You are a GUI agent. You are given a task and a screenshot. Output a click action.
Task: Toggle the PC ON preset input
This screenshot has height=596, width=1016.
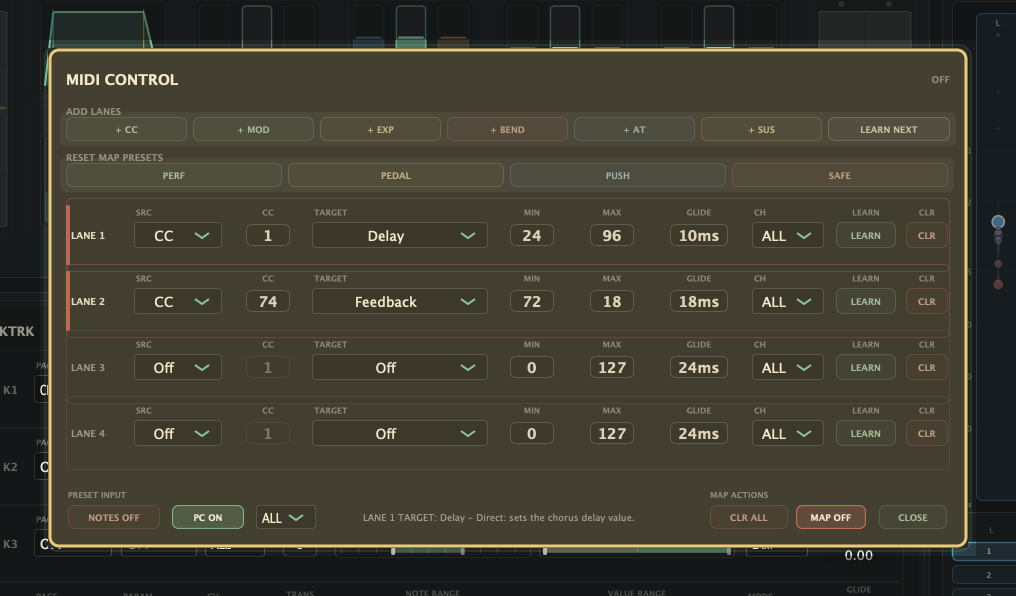coord(207,517)
